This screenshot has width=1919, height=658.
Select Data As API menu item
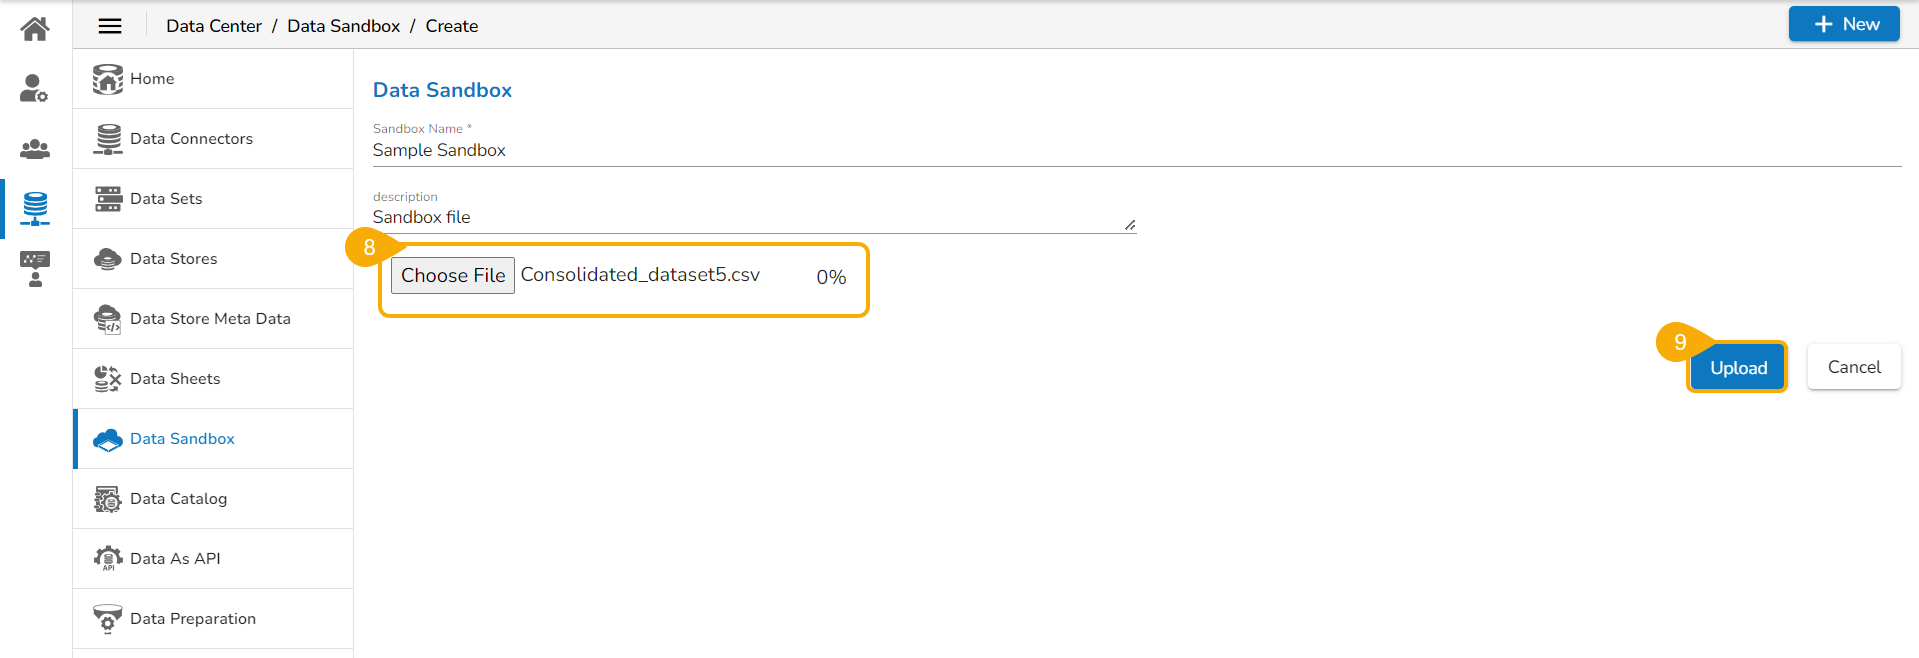point(175,559)
